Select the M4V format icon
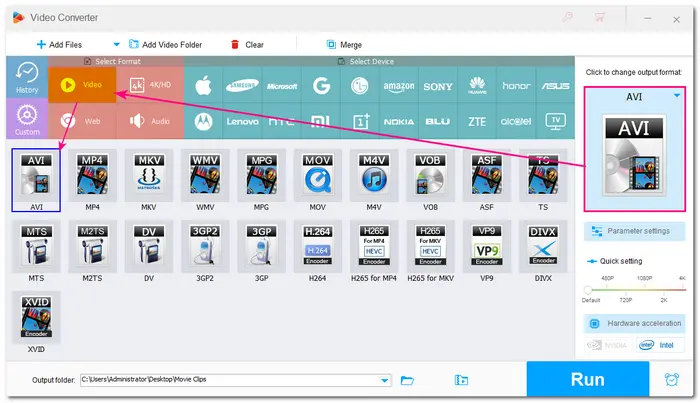Viewport: 700px width, 403px height. tap(374, 175)
